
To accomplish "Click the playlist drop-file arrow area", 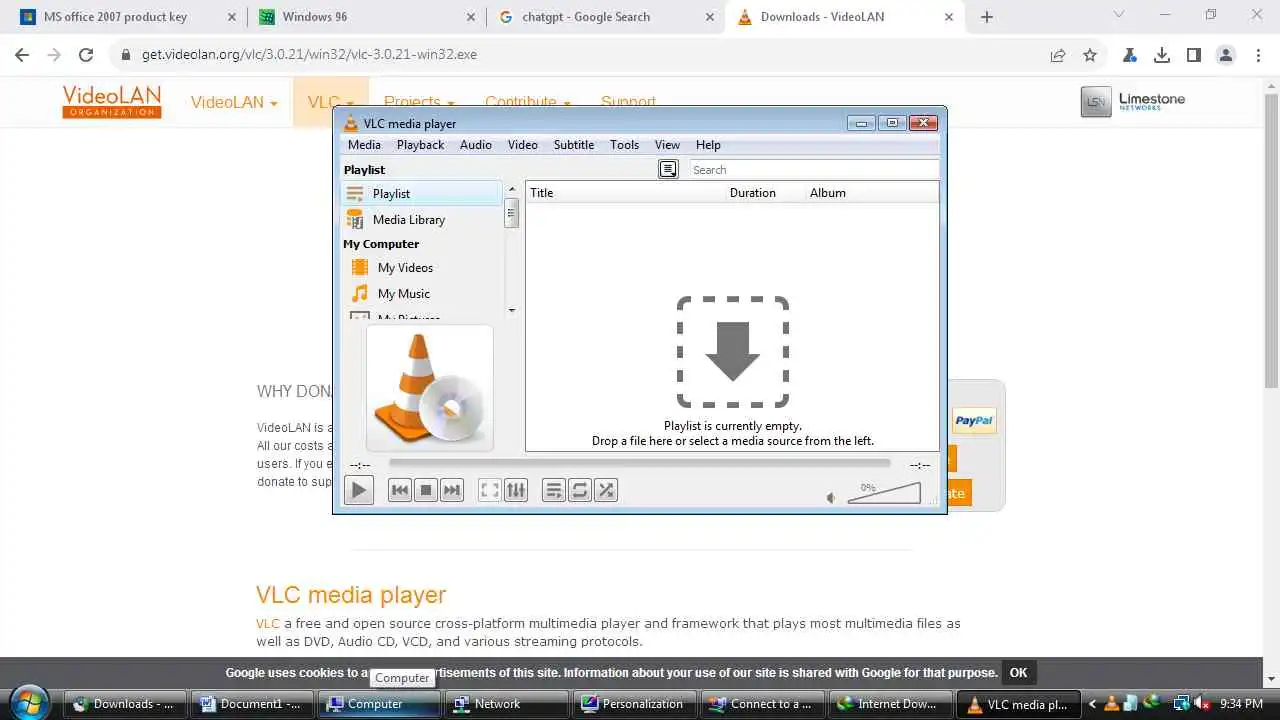I will pos(733,352).
